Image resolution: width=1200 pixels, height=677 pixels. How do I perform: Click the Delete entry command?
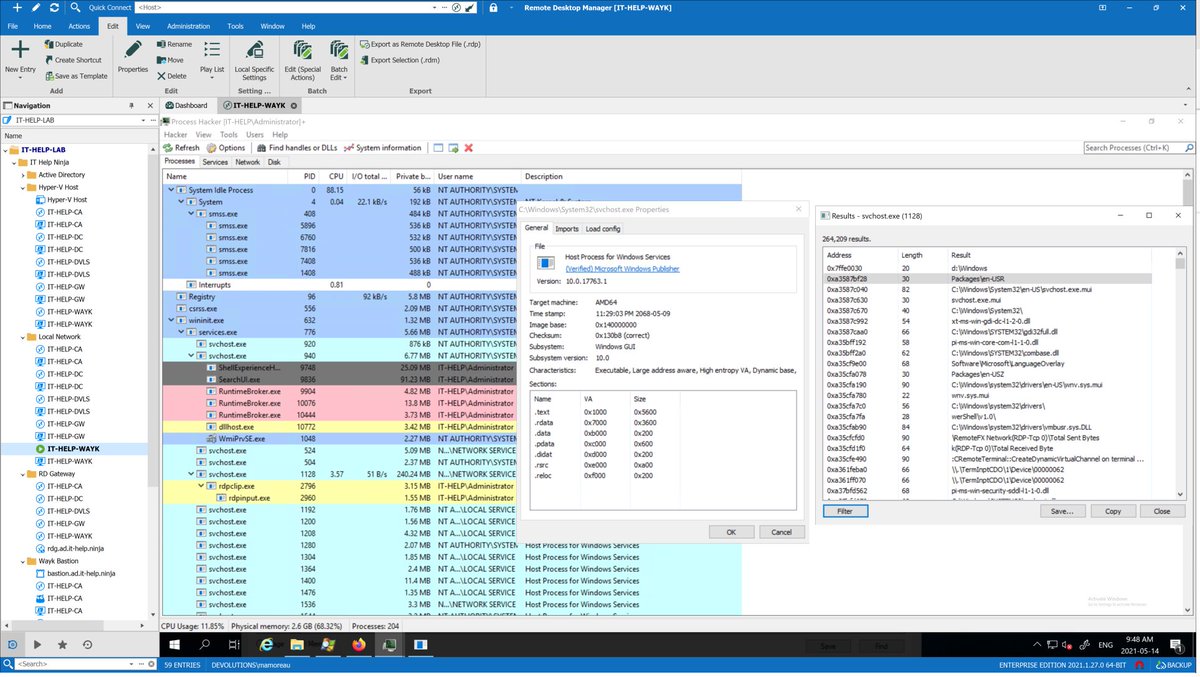[172, 76]
